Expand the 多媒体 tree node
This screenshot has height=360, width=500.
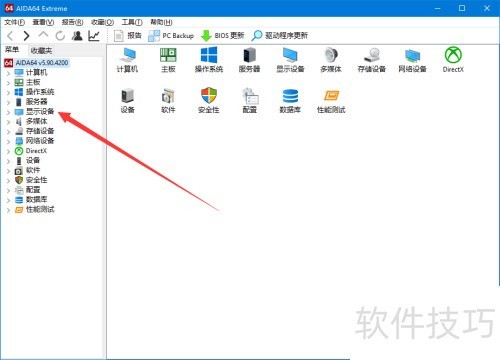pyautogui.click(x=9, y=122)
